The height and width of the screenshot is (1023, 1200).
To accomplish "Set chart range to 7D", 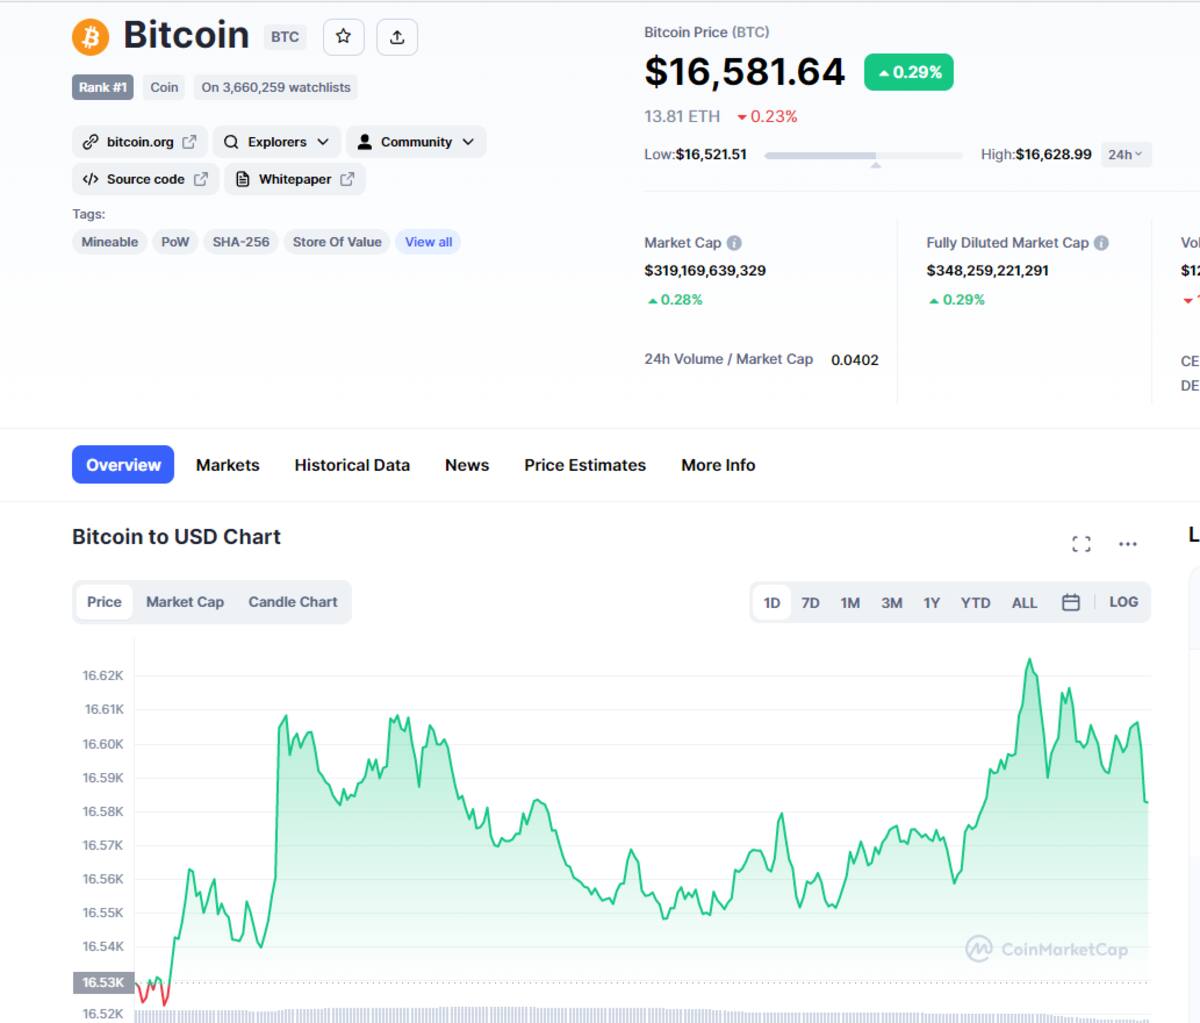I will pos(811,603).
